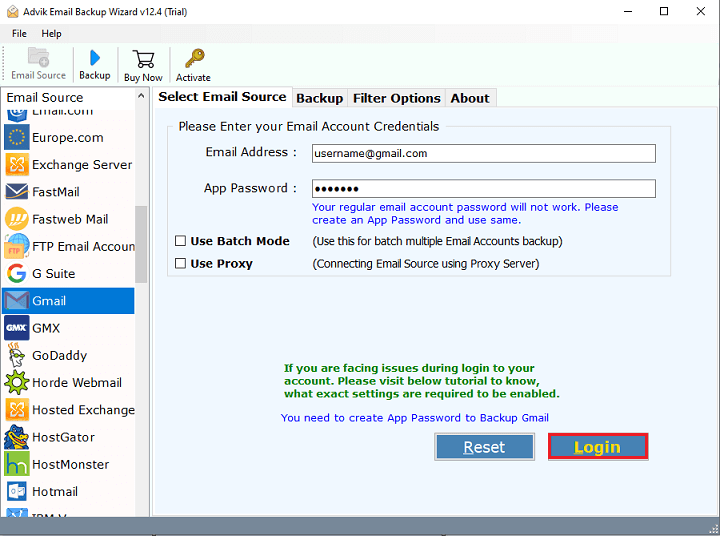Open the Filter Options tab
Screen dimensions: 720x536
tap(397, 98)
